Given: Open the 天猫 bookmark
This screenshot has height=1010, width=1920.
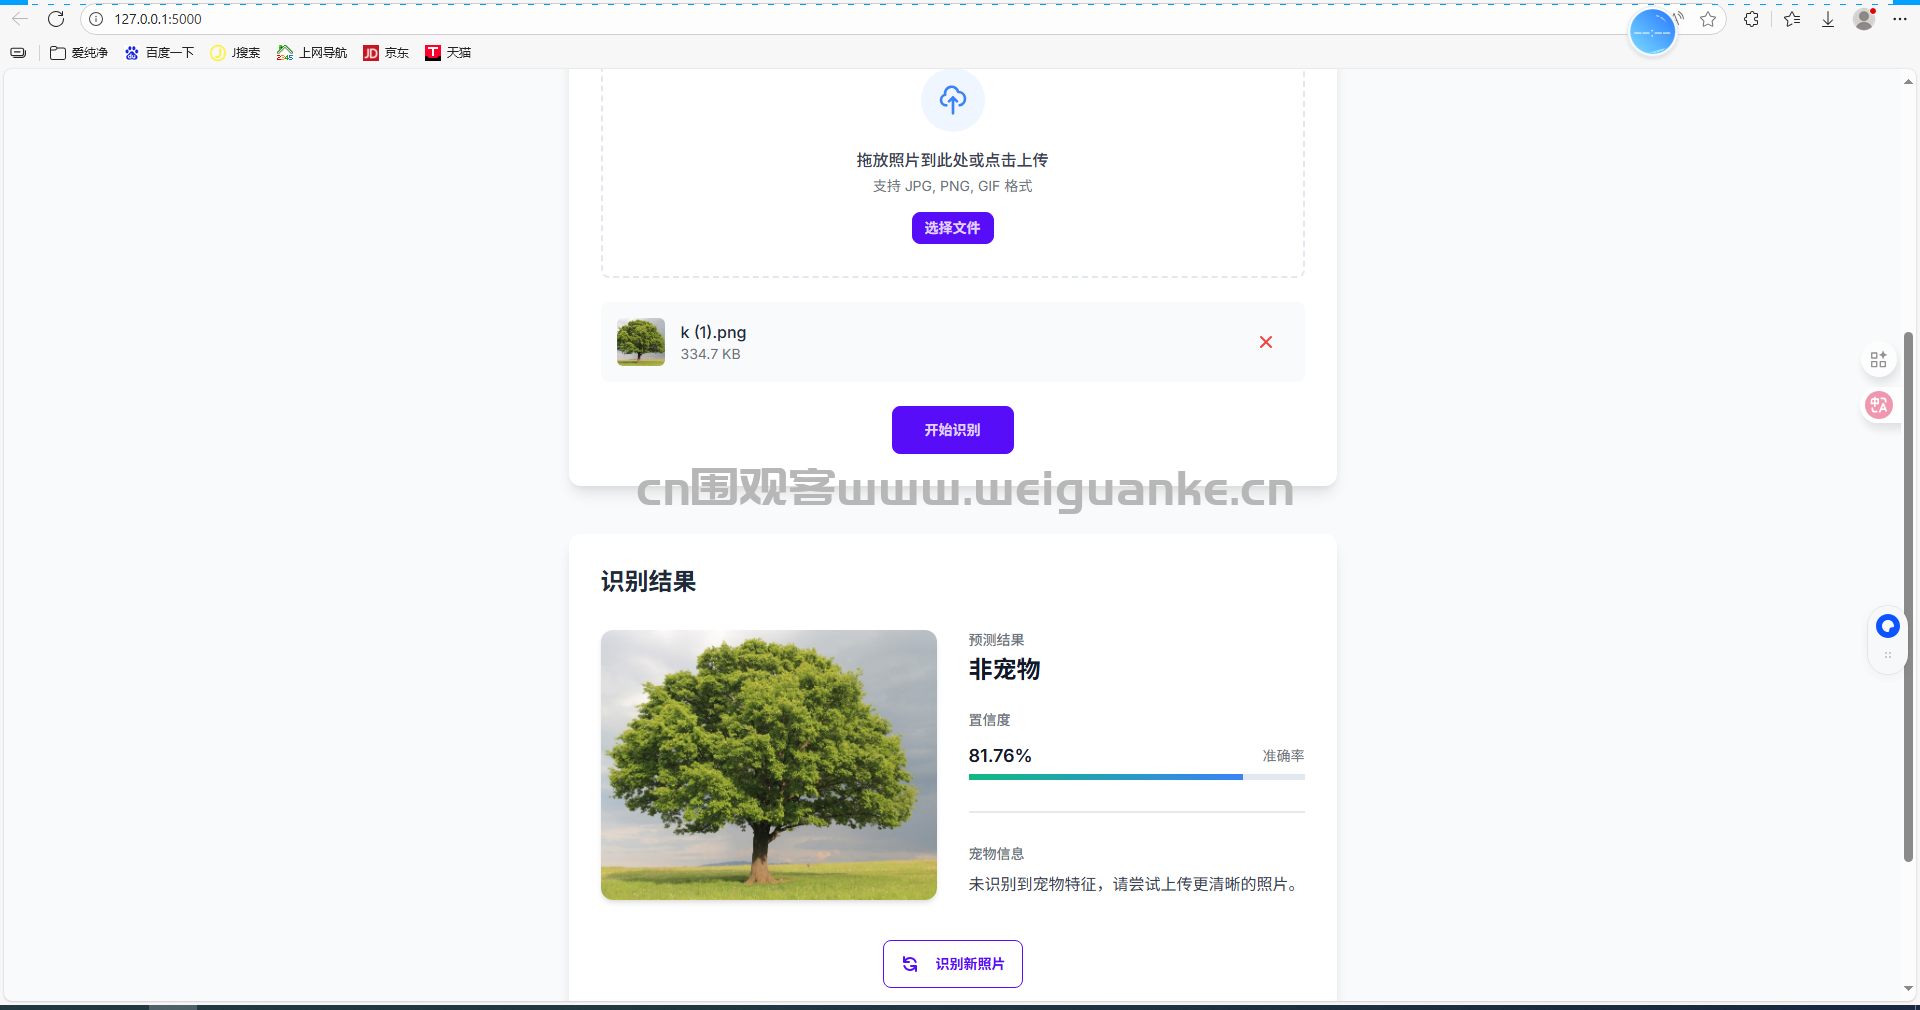Looking at the screenshot, I should pos(448,53).
